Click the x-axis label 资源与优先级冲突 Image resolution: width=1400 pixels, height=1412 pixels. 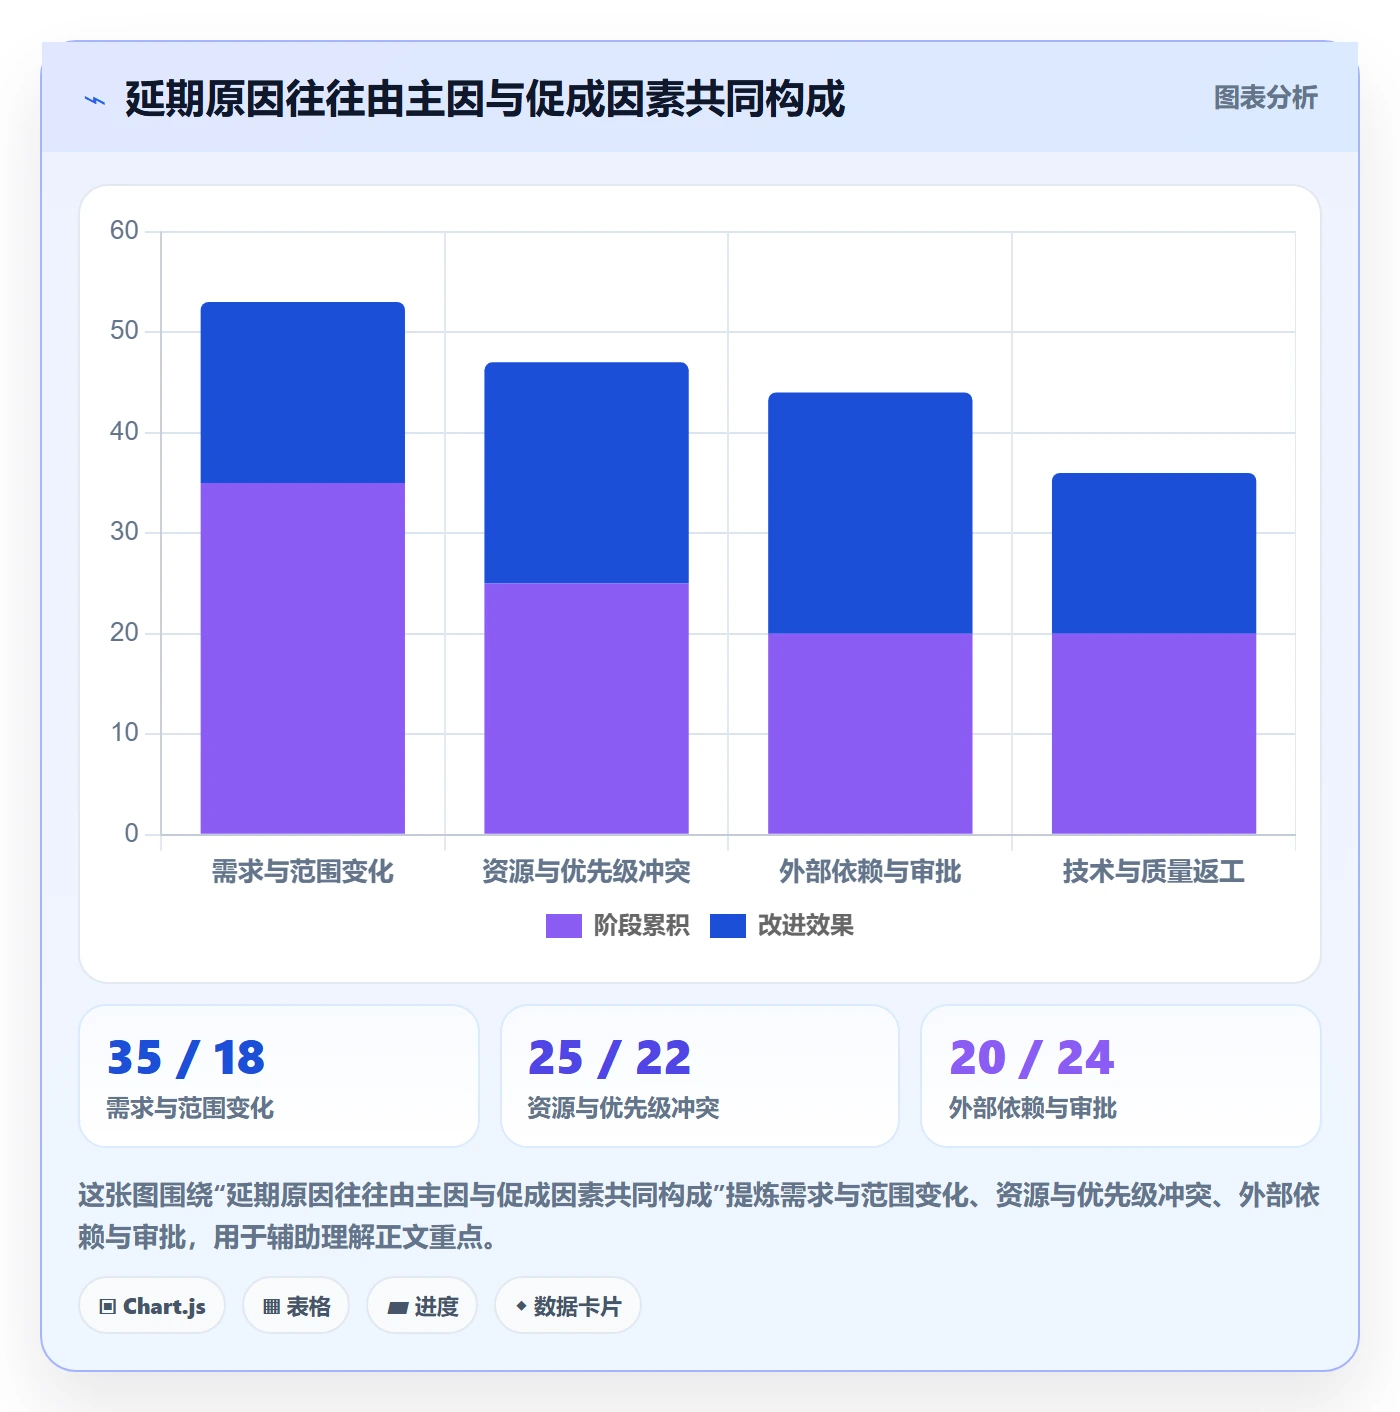587,872
